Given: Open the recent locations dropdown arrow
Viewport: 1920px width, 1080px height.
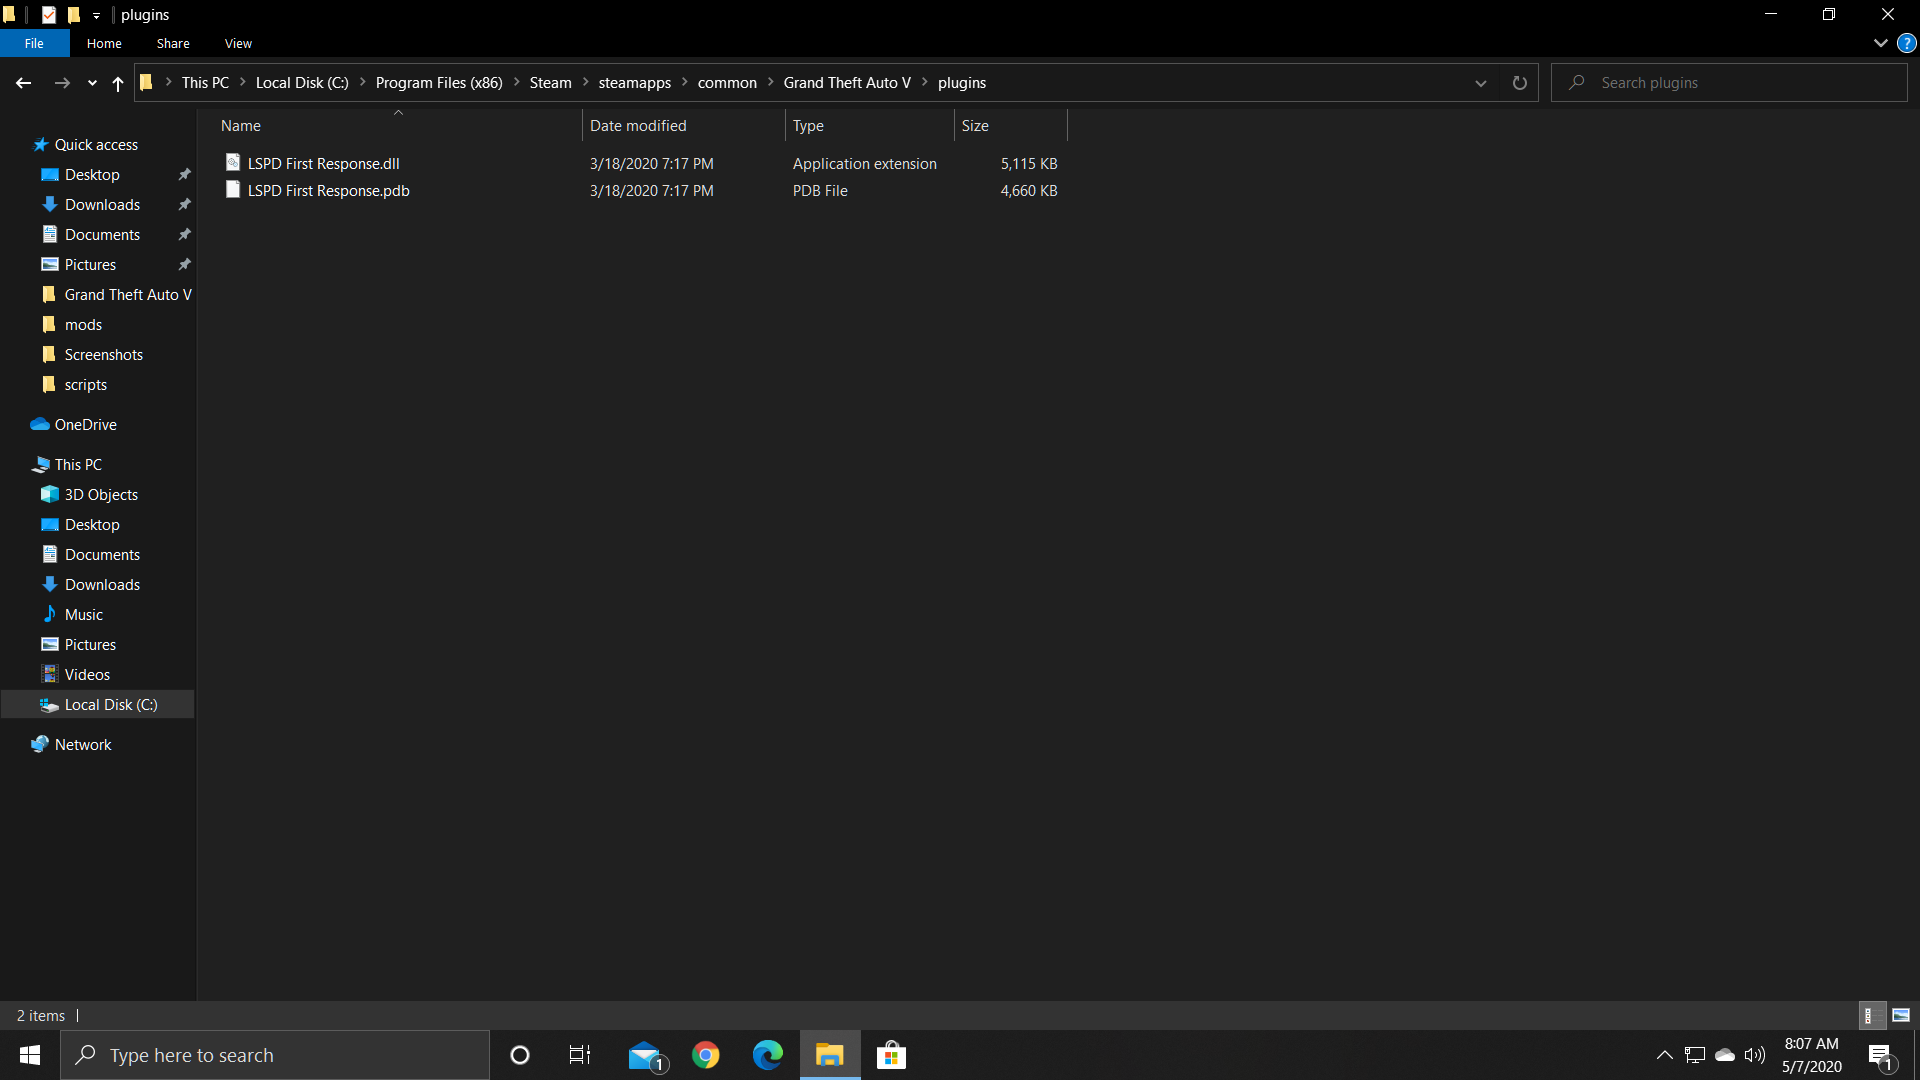Looking at the screenshot, I should [x=92, y=83].
